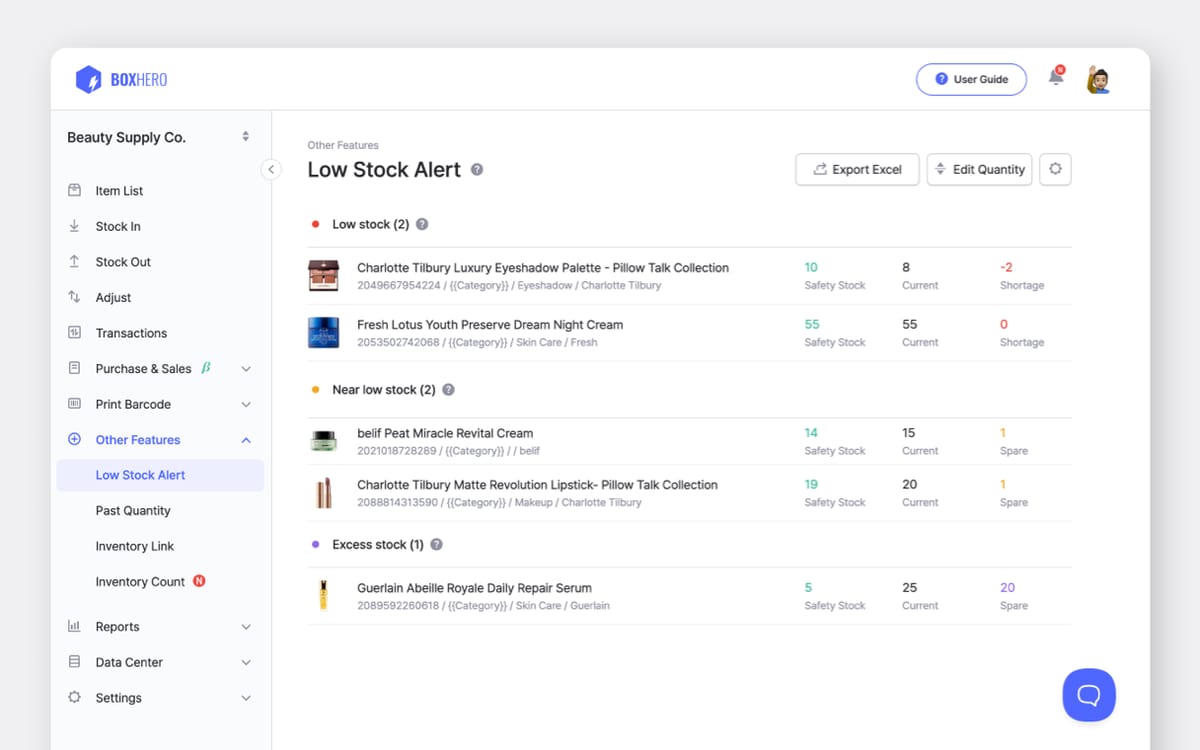Click the Print Barcode icon
The width and height of the screenshot is (1200, 750).
point(74,404)
